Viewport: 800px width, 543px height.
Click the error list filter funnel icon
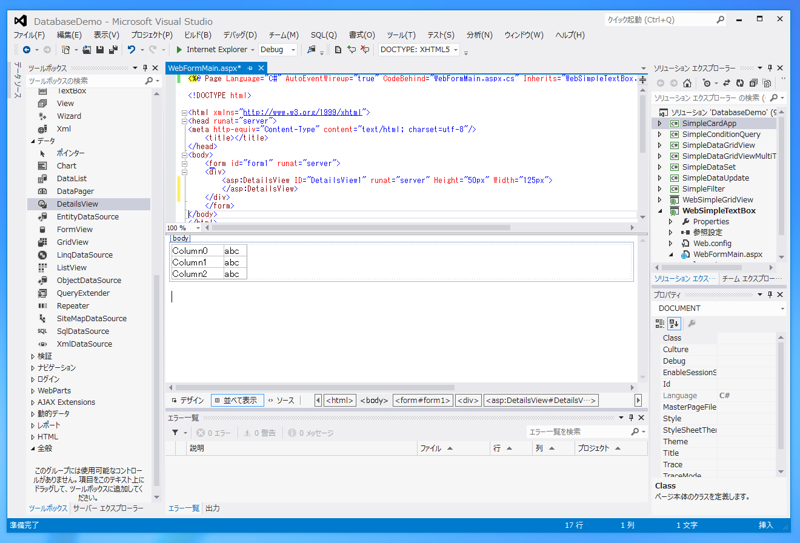175,433
